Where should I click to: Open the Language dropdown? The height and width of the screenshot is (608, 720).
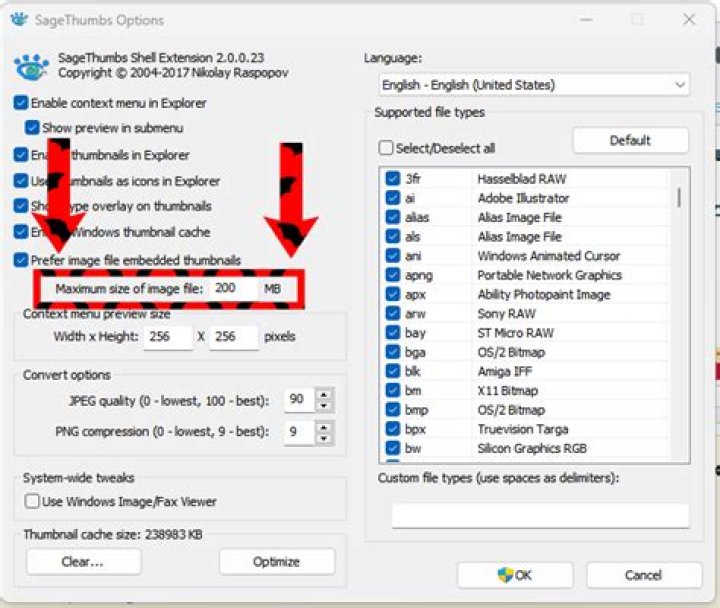pos(534,85)
